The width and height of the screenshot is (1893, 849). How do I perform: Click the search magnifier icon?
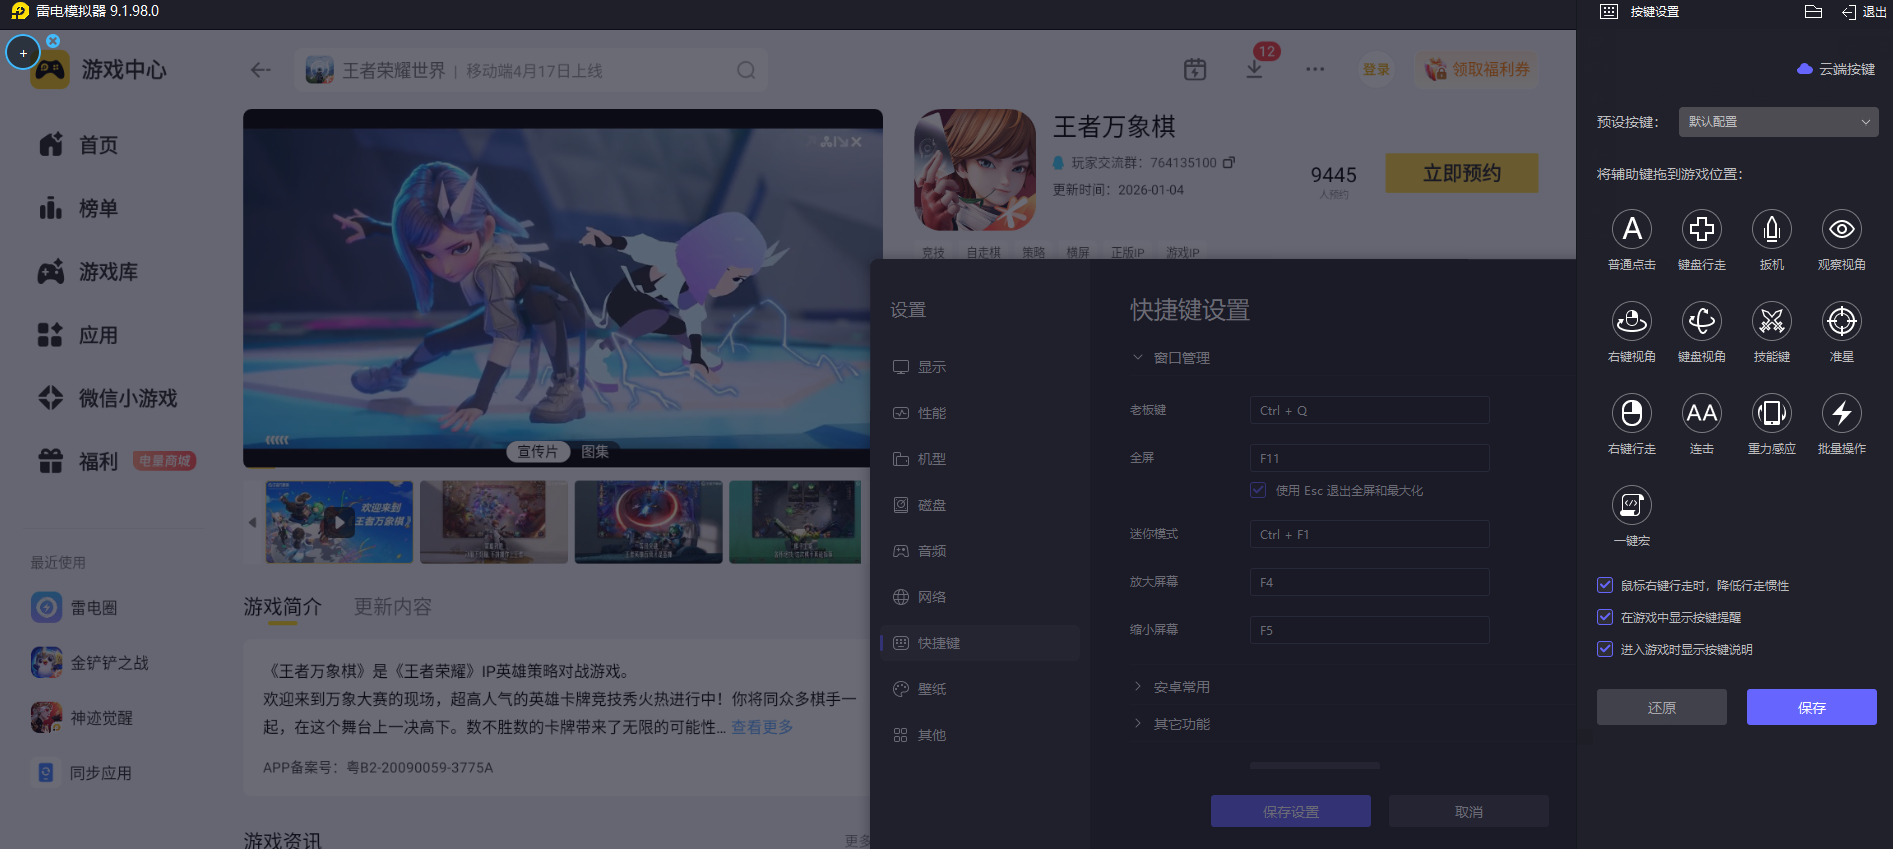point(746,70)
